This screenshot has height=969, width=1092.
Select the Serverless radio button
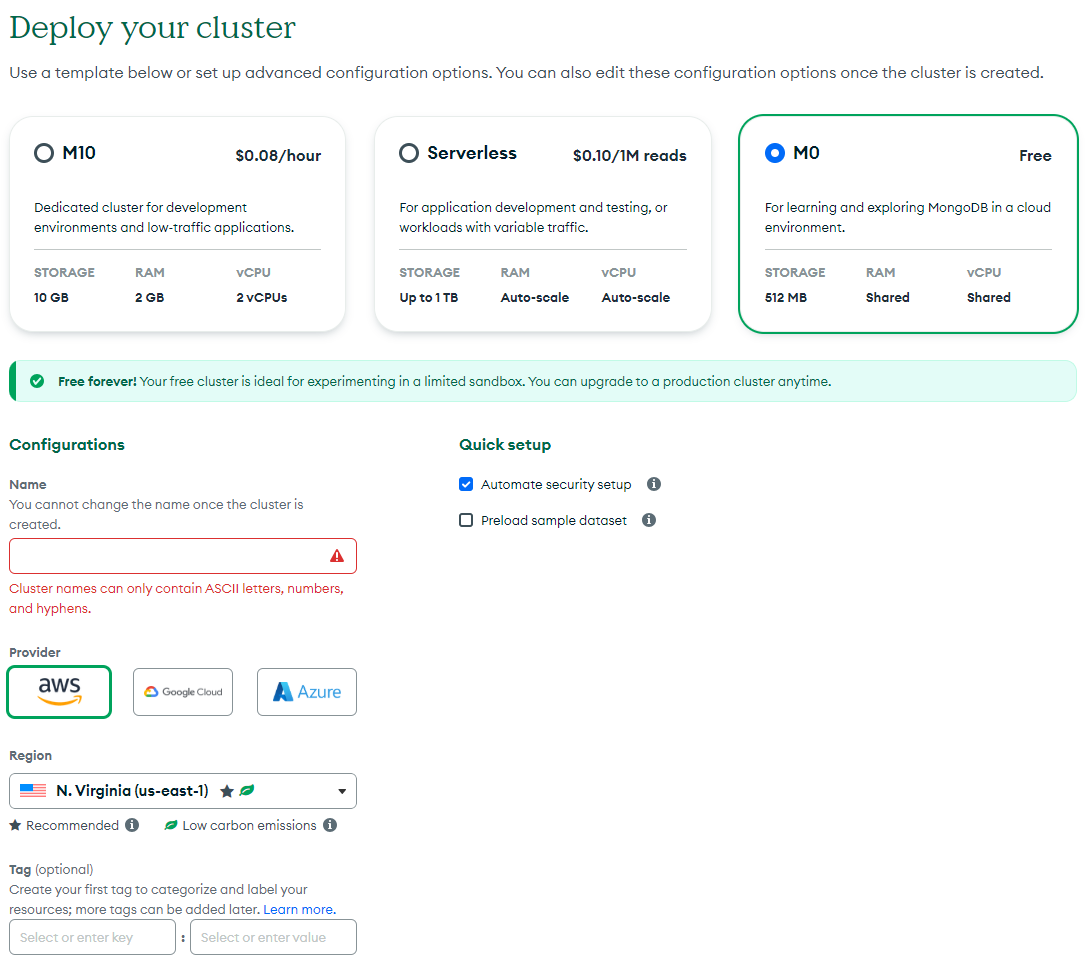pos(409,153)
